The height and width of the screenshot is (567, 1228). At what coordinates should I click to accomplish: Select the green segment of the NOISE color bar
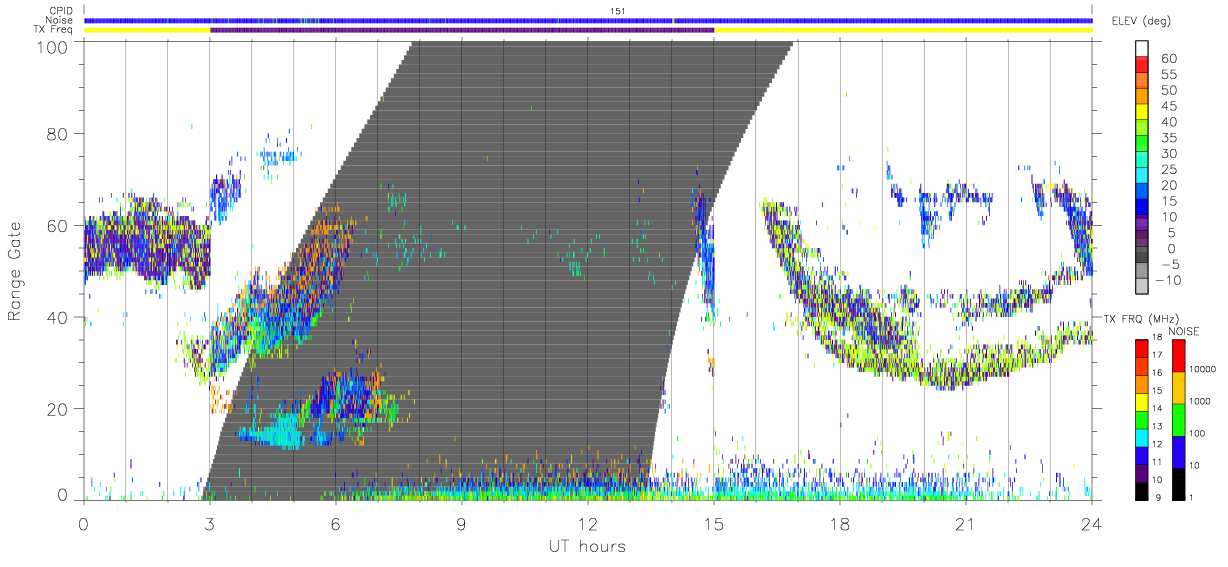coord(1178,419)
